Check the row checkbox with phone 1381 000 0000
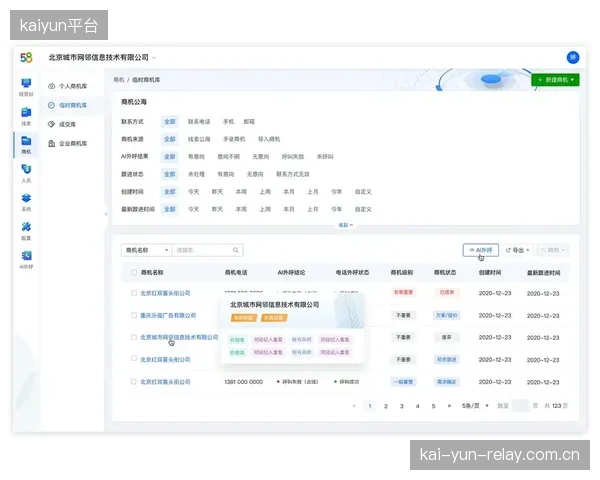The image size is (600, 480). click(134, 382)
